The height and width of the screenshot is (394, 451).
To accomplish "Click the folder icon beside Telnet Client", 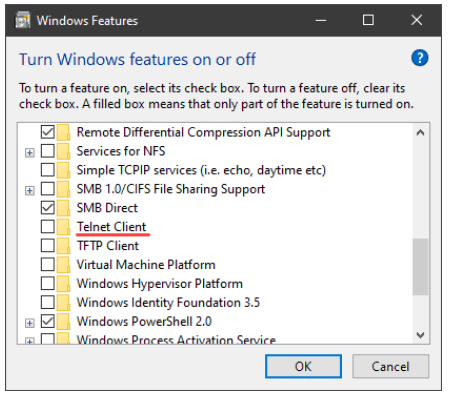I will tap(63, 227).
